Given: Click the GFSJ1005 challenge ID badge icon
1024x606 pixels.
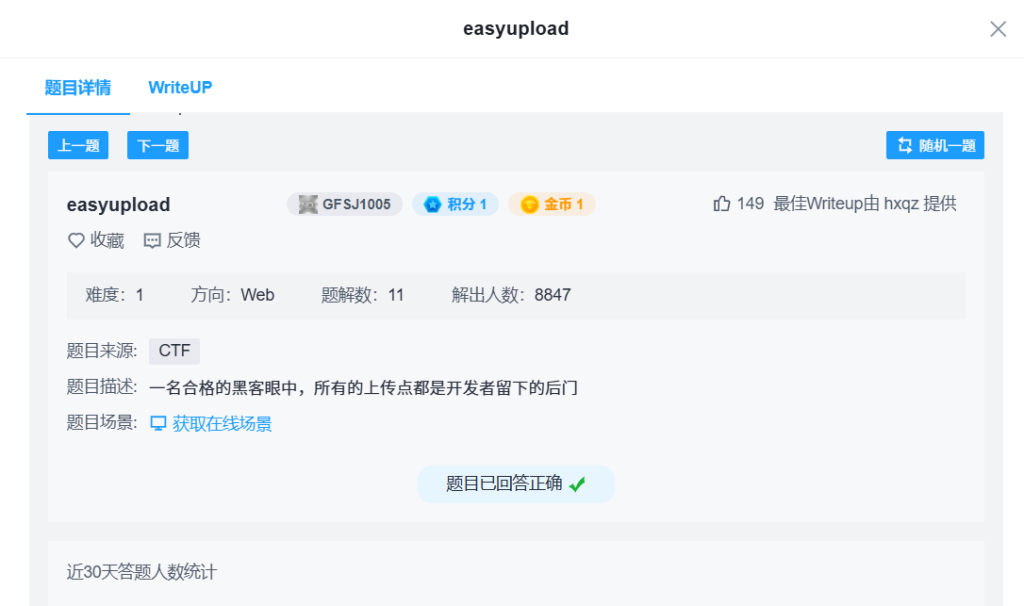Looking at the screenshot, I should click(x=307, y=204).
